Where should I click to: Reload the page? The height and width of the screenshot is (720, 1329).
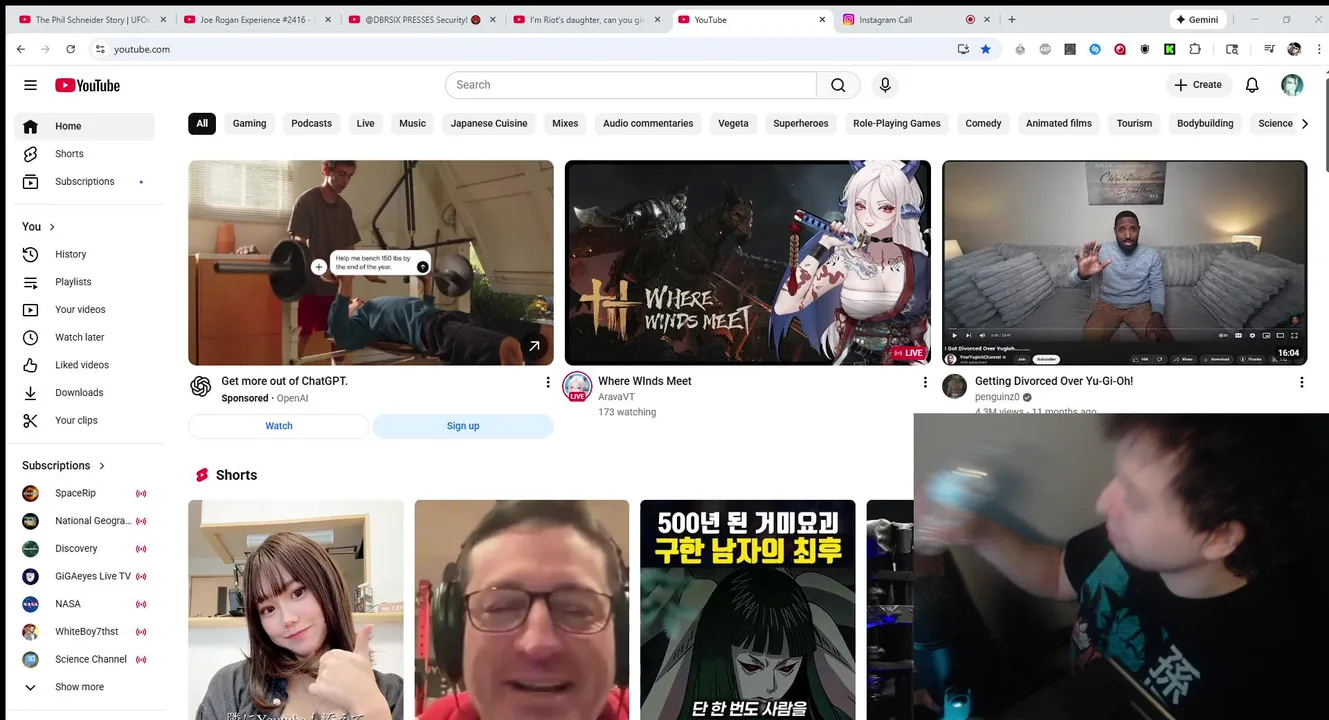70,49
